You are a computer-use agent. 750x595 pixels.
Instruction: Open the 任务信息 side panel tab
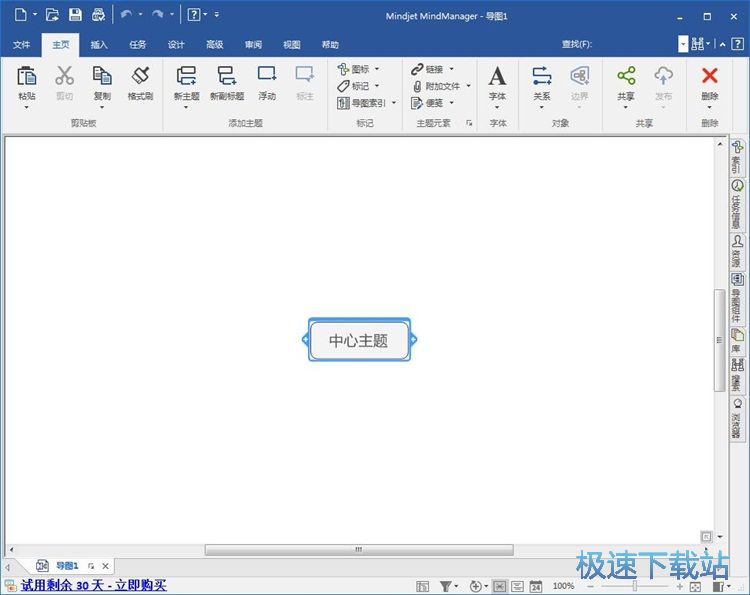(x=737, y=202)
